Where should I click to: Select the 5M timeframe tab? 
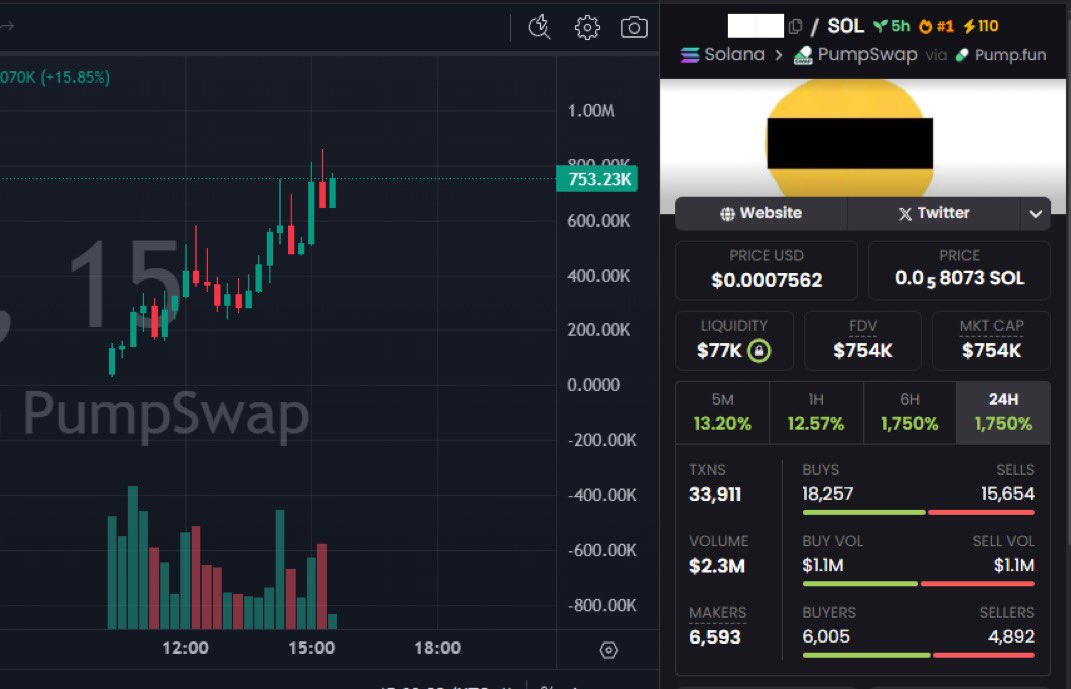tap(722, 412)
